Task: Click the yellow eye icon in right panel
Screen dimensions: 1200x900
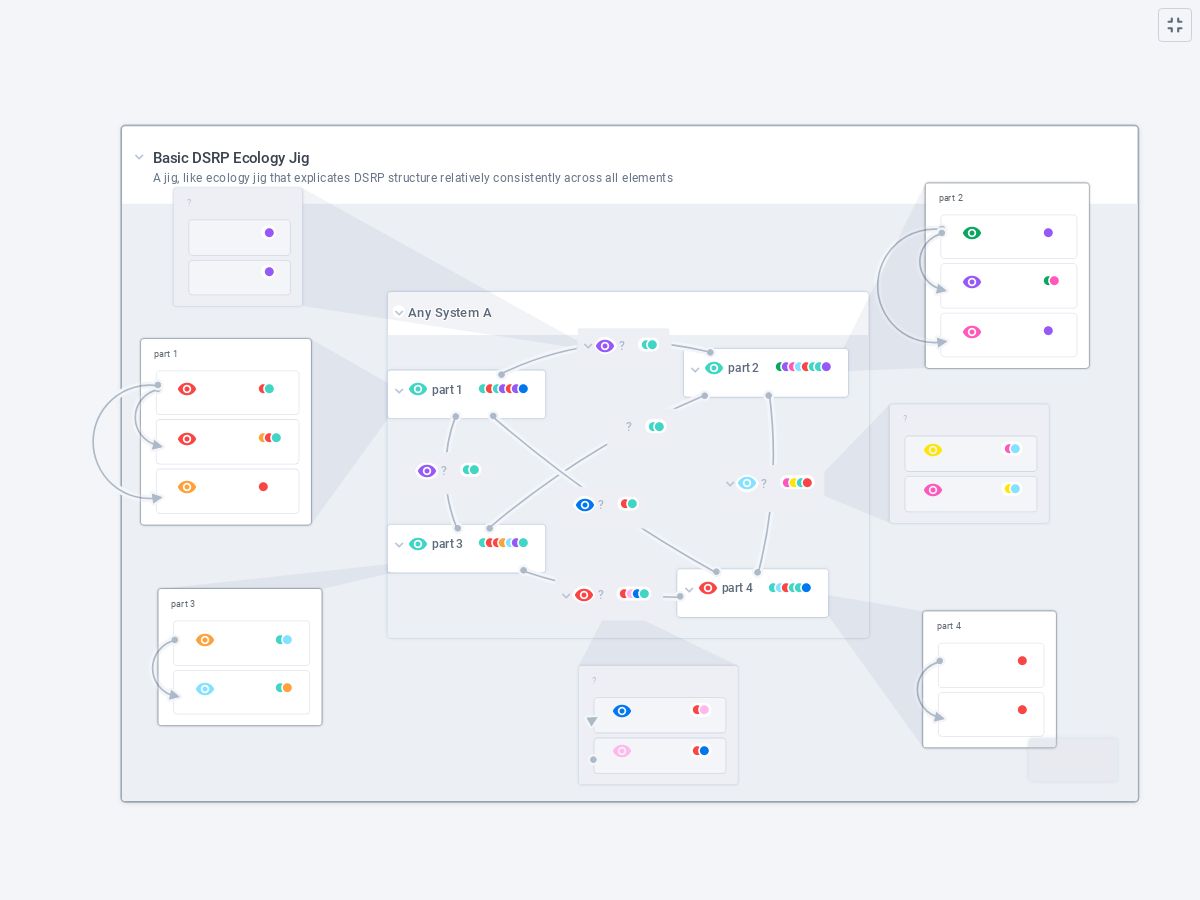Action: [x=932, y=450]
